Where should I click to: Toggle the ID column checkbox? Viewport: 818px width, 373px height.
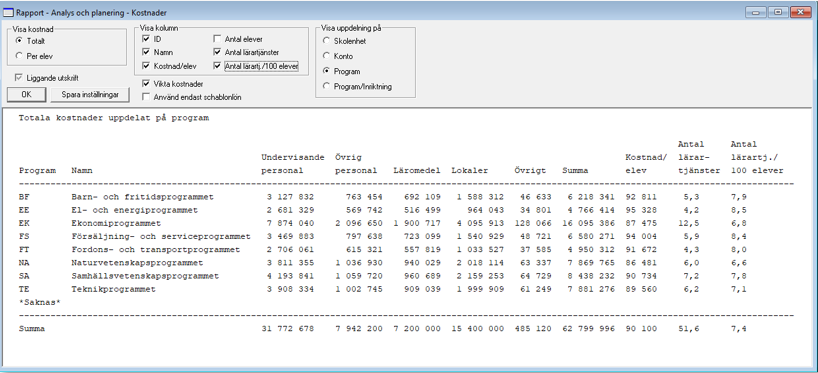click(146, 39)
